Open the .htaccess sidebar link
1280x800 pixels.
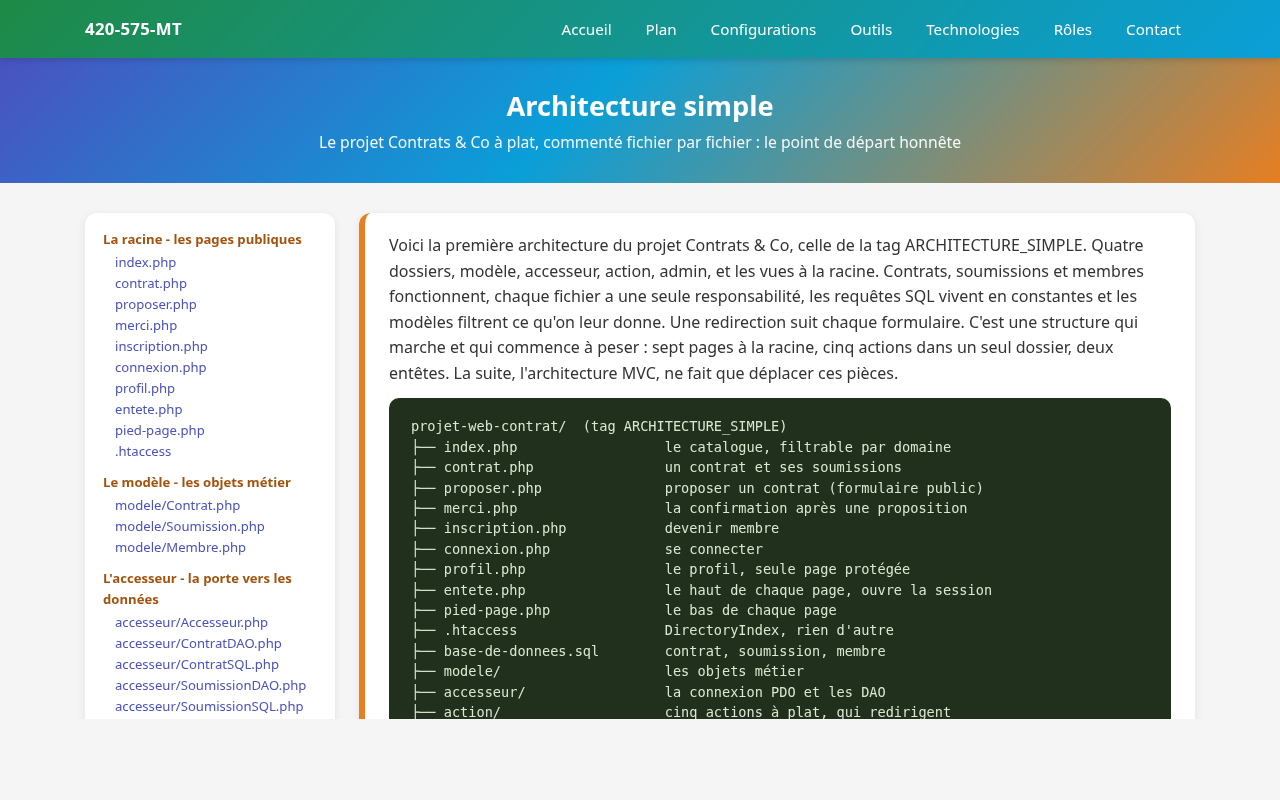tap(143, 451)
